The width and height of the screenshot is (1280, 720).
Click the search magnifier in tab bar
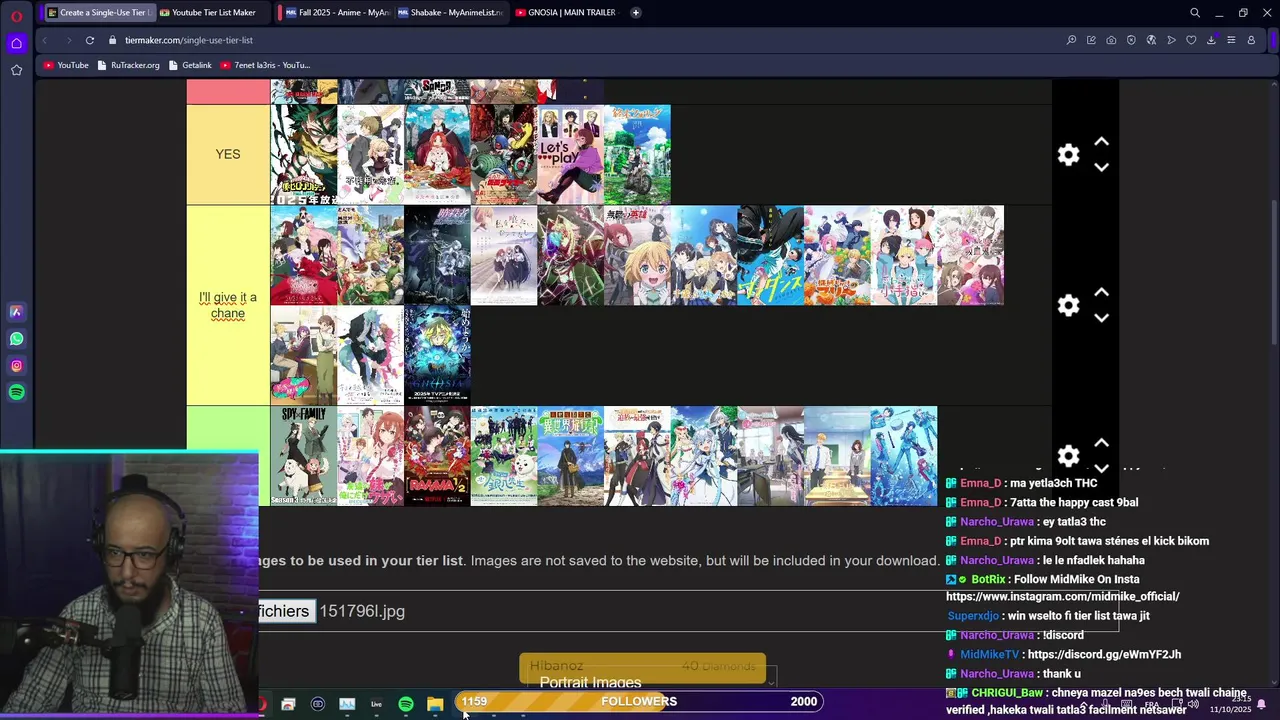(x=1195, y=13)
